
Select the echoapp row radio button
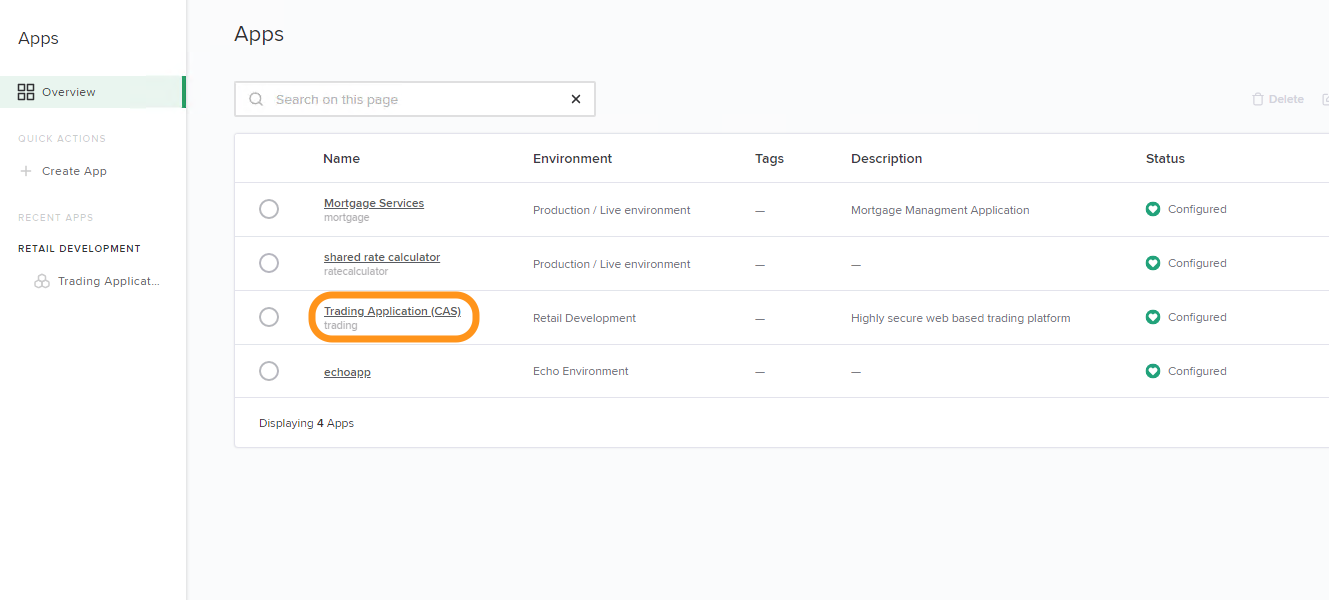pos(269,371)
